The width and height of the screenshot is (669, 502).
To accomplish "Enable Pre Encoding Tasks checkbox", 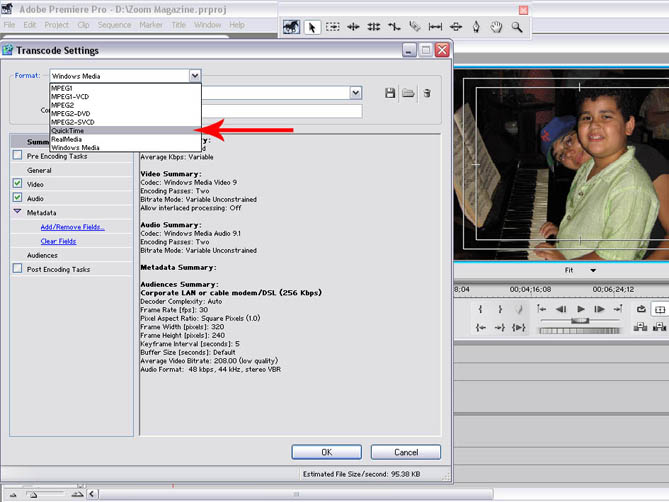I will click(x=17, y=156).
